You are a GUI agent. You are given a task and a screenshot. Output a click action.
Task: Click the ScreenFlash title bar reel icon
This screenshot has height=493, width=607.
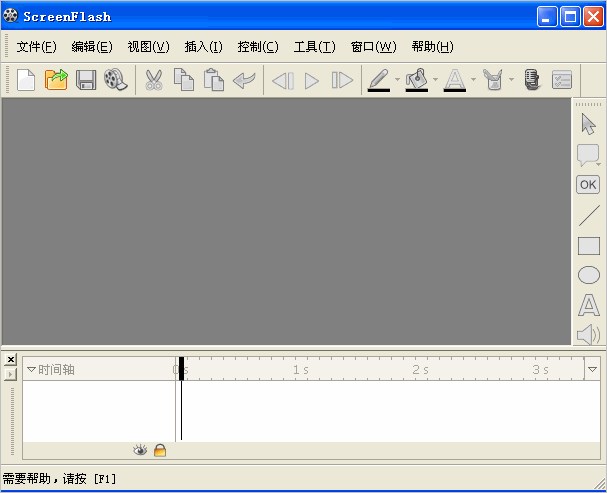[x=10, y=15]
